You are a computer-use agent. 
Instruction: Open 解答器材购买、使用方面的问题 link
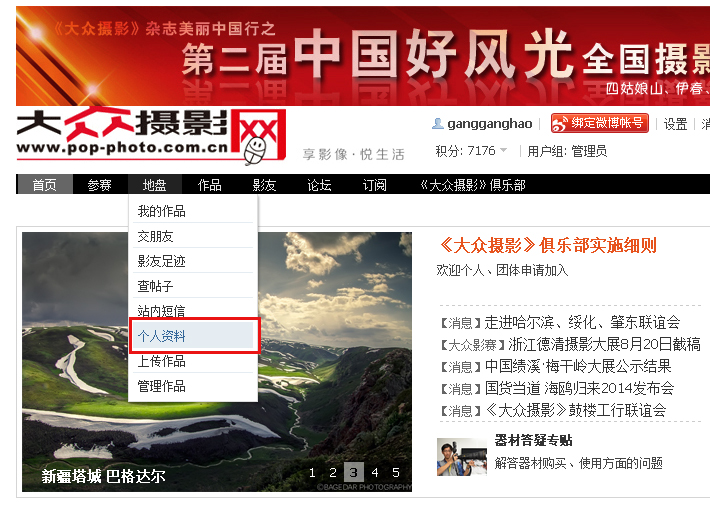579,463
